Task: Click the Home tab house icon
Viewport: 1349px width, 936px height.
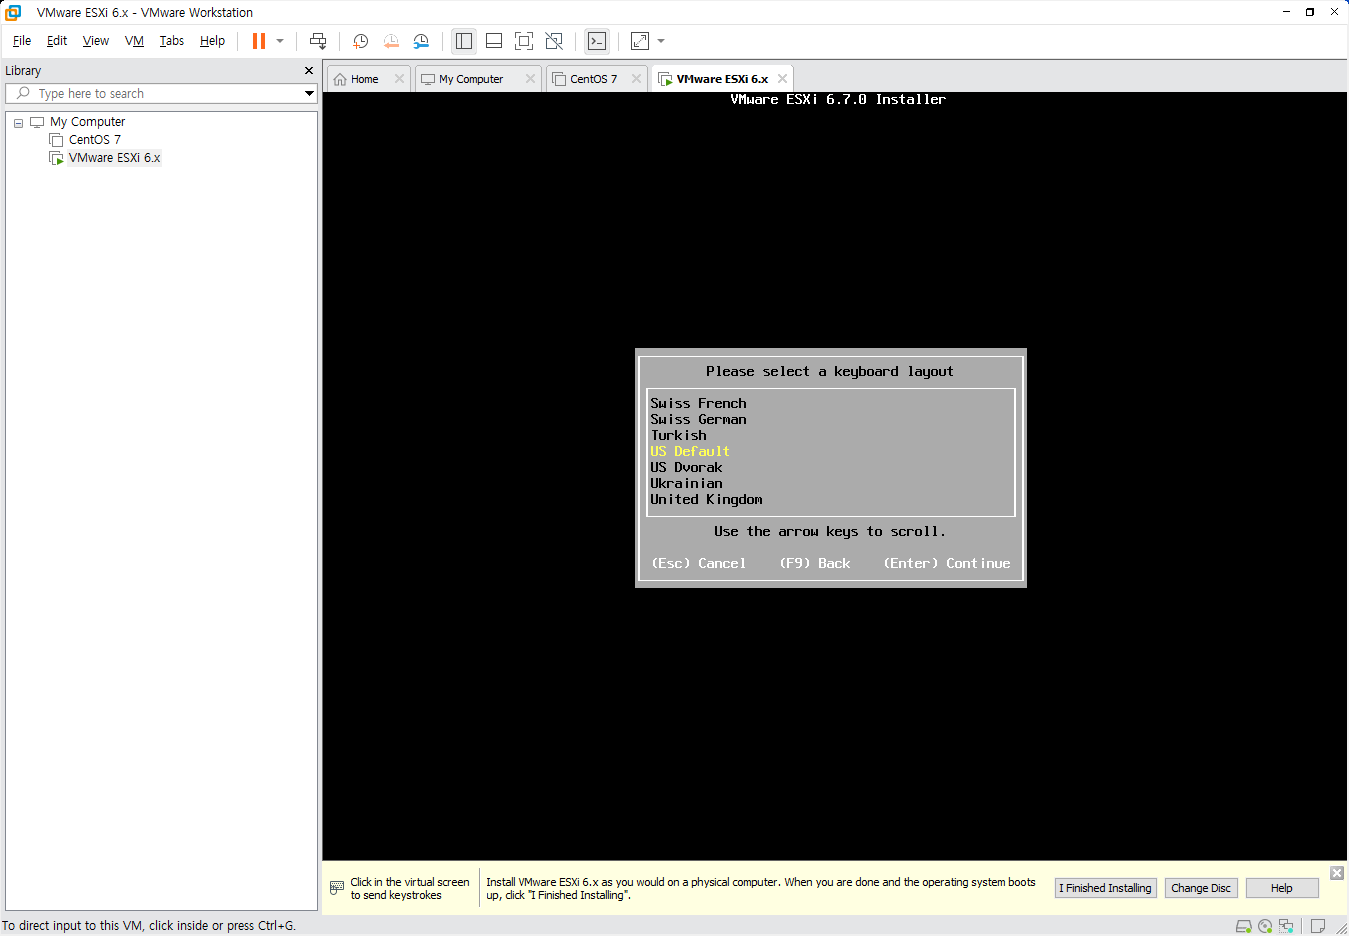Action: 340,79
